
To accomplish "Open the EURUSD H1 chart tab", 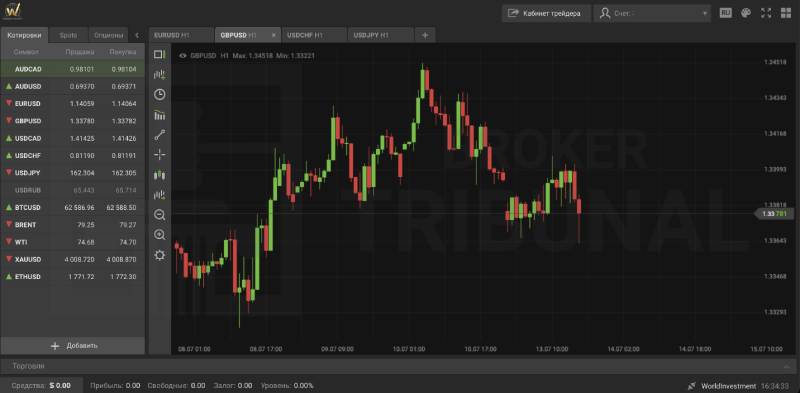I will (x=182, y=35).
